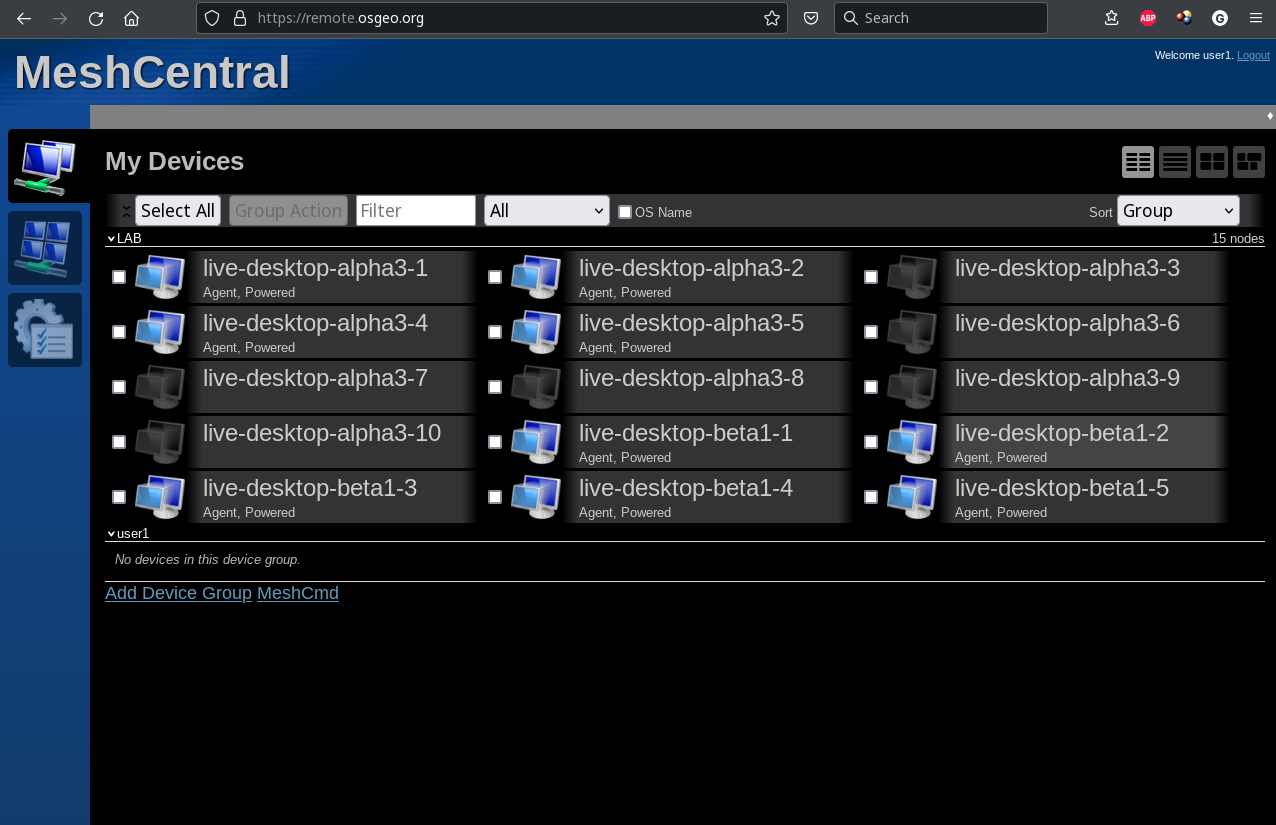Click the computer icon for live-desktop-beta1-4
The width and height of the screenshot is (1276, 825).
(x=536, y=497)
